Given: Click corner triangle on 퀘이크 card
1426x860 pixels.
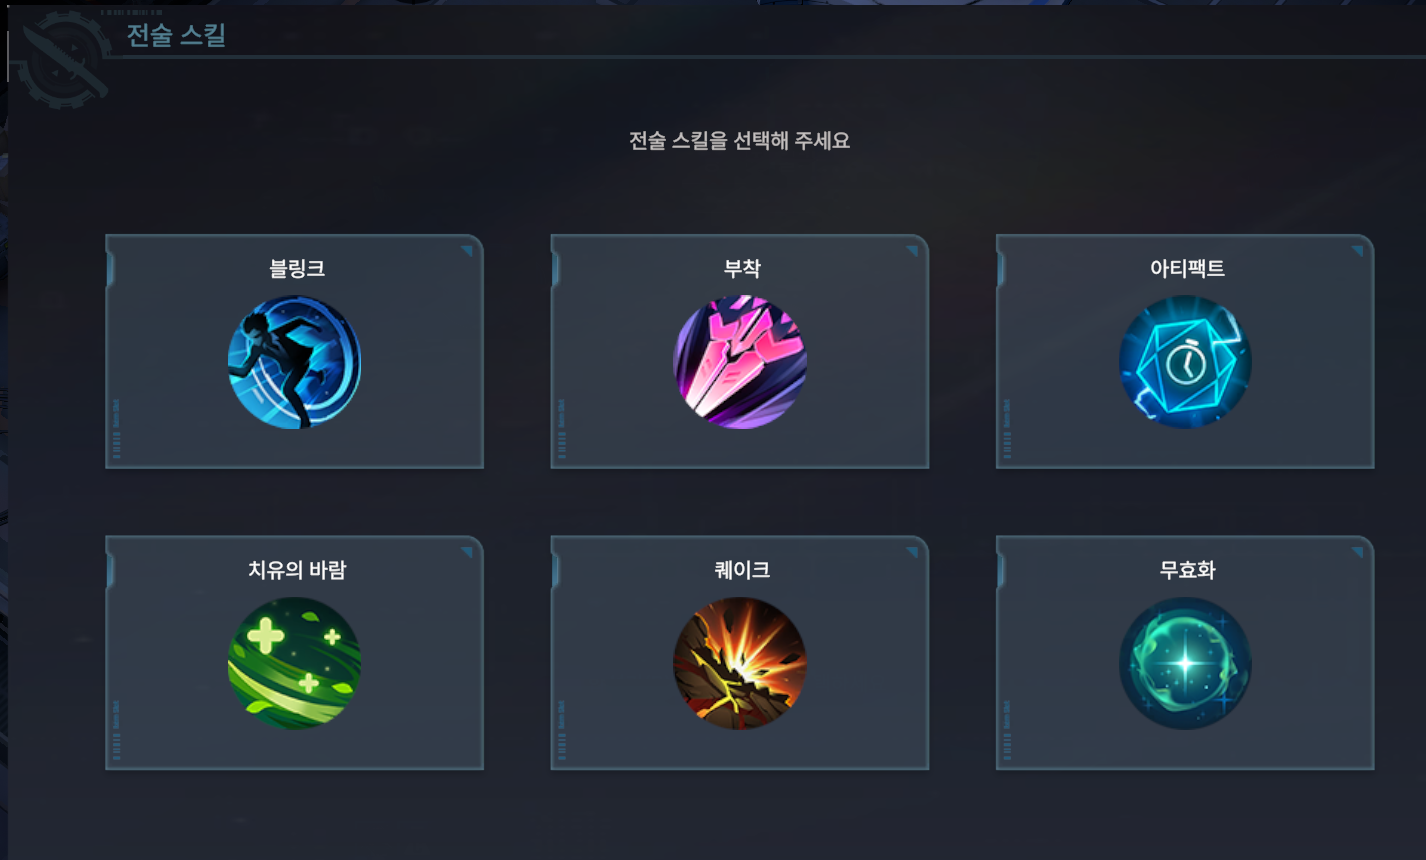Looking at the screenshot, I should pyautogui.click(x=912, y=552).
